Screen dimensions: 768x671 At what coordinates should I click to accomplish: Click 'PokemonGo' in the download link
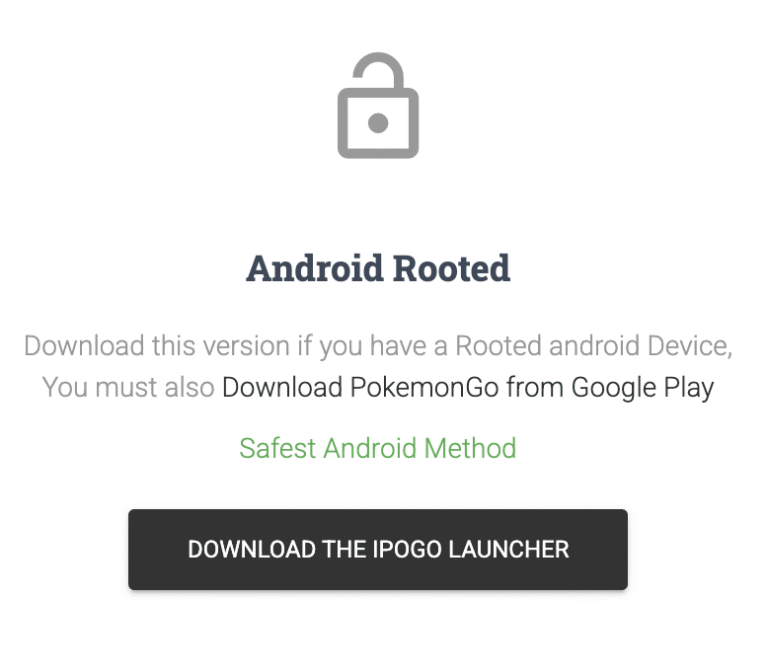pyautogui.click(x=424, y=387)
